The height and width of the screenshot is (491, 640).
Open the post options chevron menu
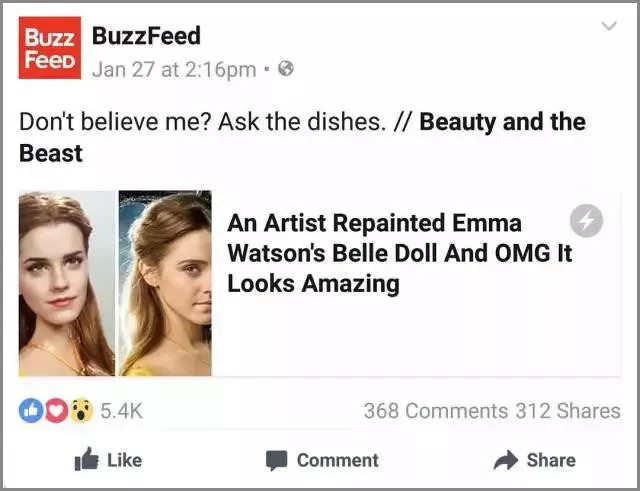click(x=609, y=26)
